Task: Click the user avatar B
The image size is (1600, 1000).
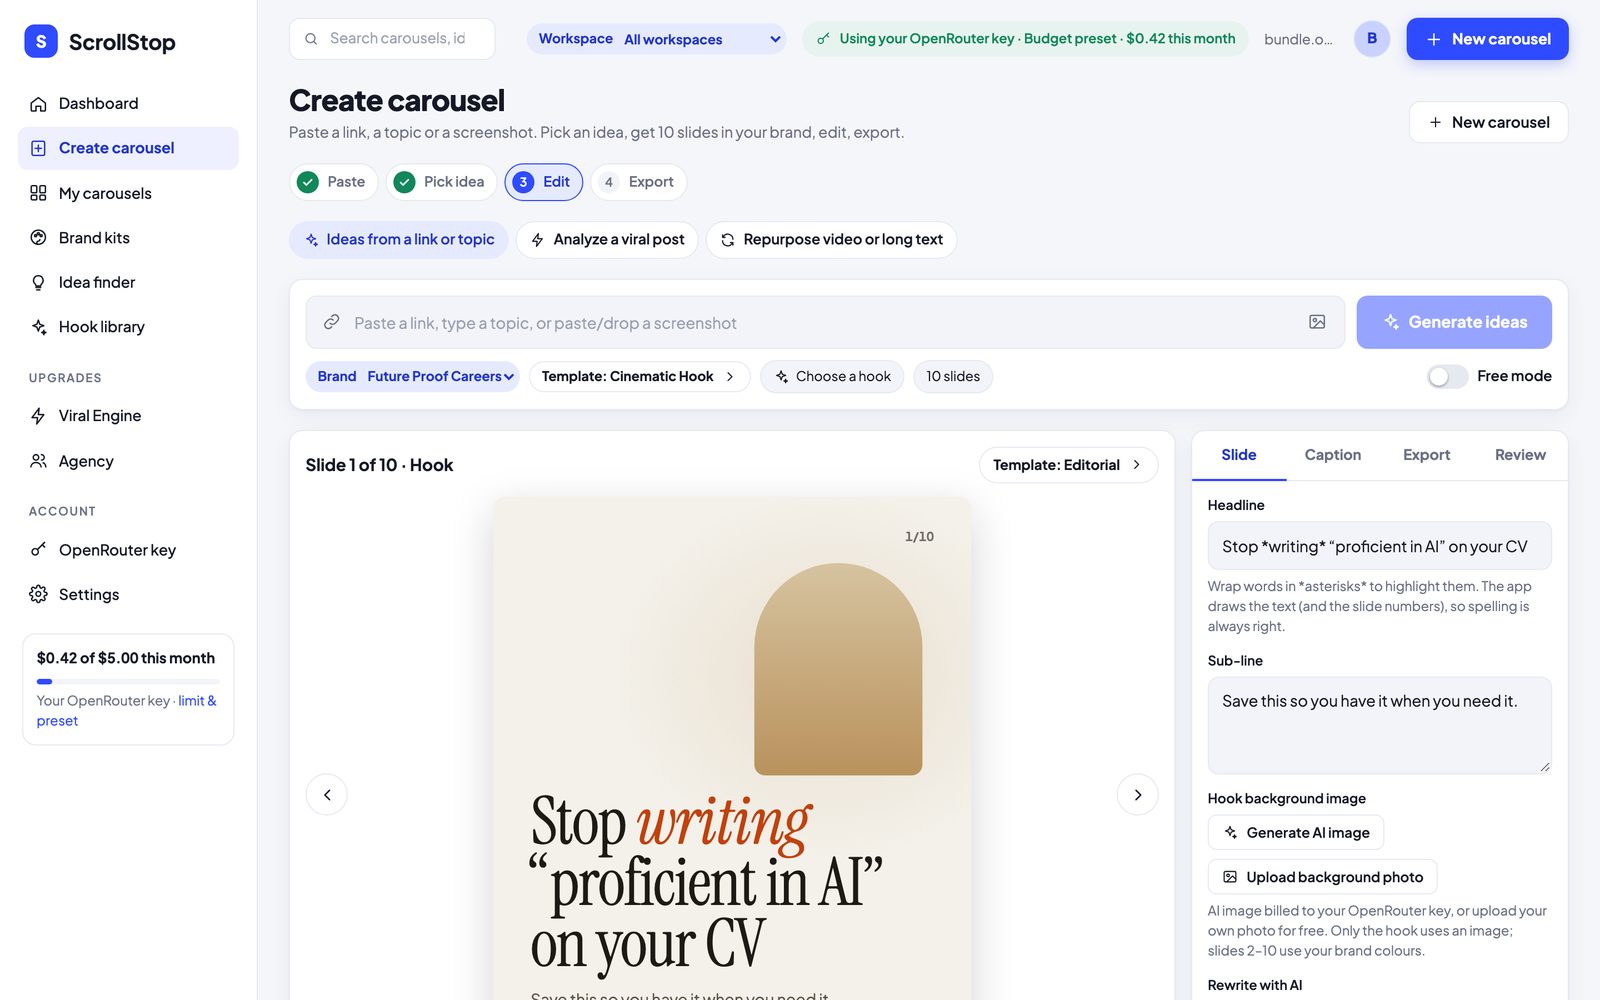Action: point(1372,39)
